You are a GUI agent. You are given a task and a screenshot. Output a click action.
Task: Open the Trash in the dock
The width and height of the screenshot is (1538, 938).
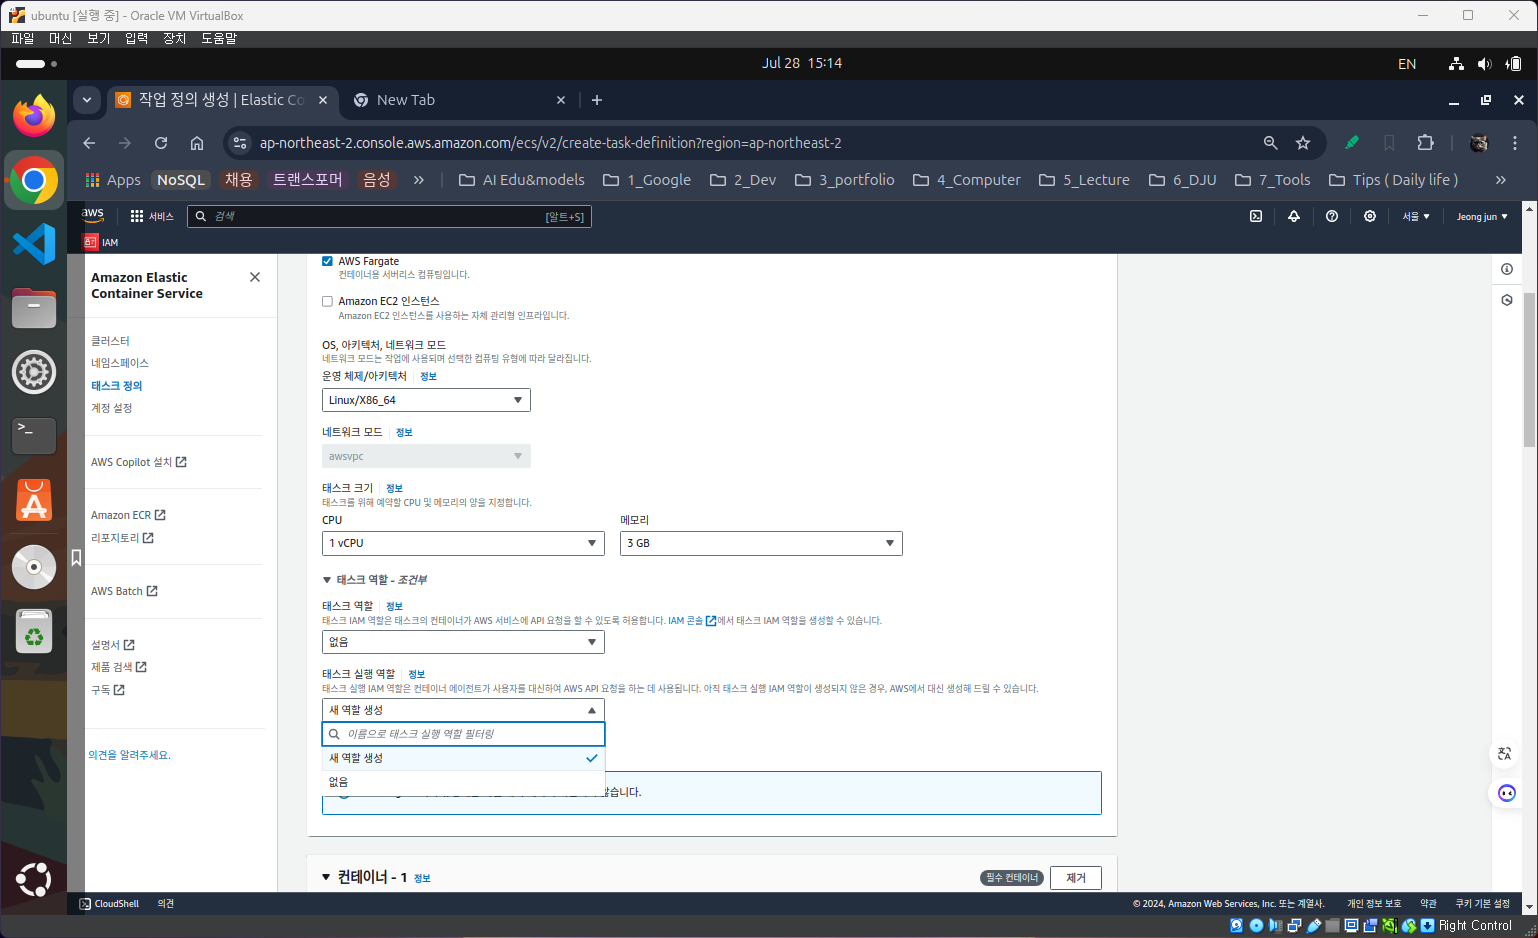[34, 632]
